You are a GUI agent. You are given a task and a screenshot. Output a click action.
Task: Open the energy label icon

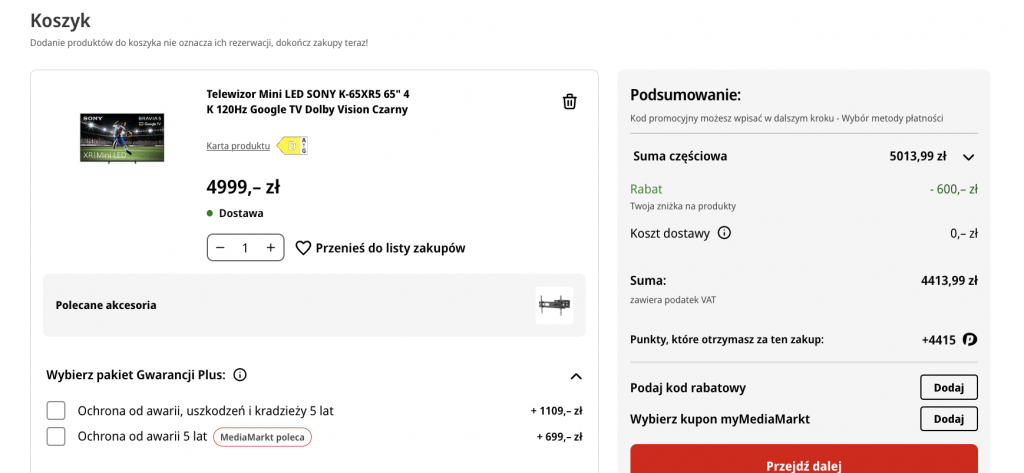(292, 146)
